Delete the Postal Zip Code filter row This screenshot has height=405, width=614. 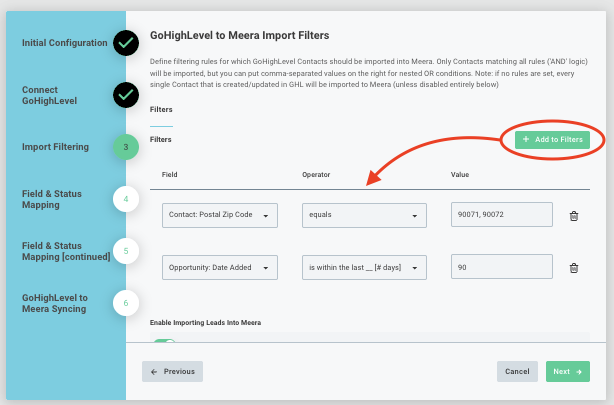(574, 216)
